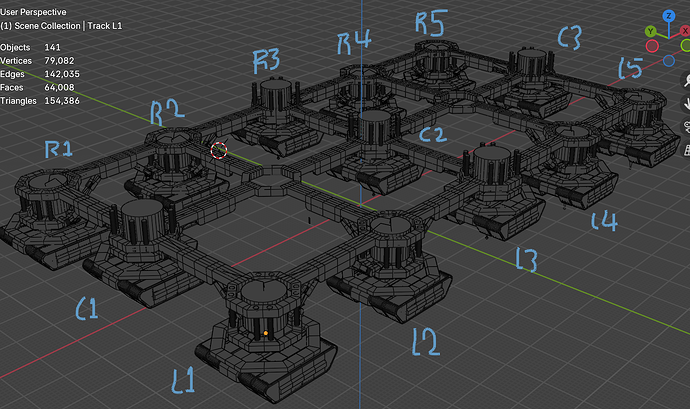
Task: Click the Edges count "142,035"
Action: (x=62, y=74)
